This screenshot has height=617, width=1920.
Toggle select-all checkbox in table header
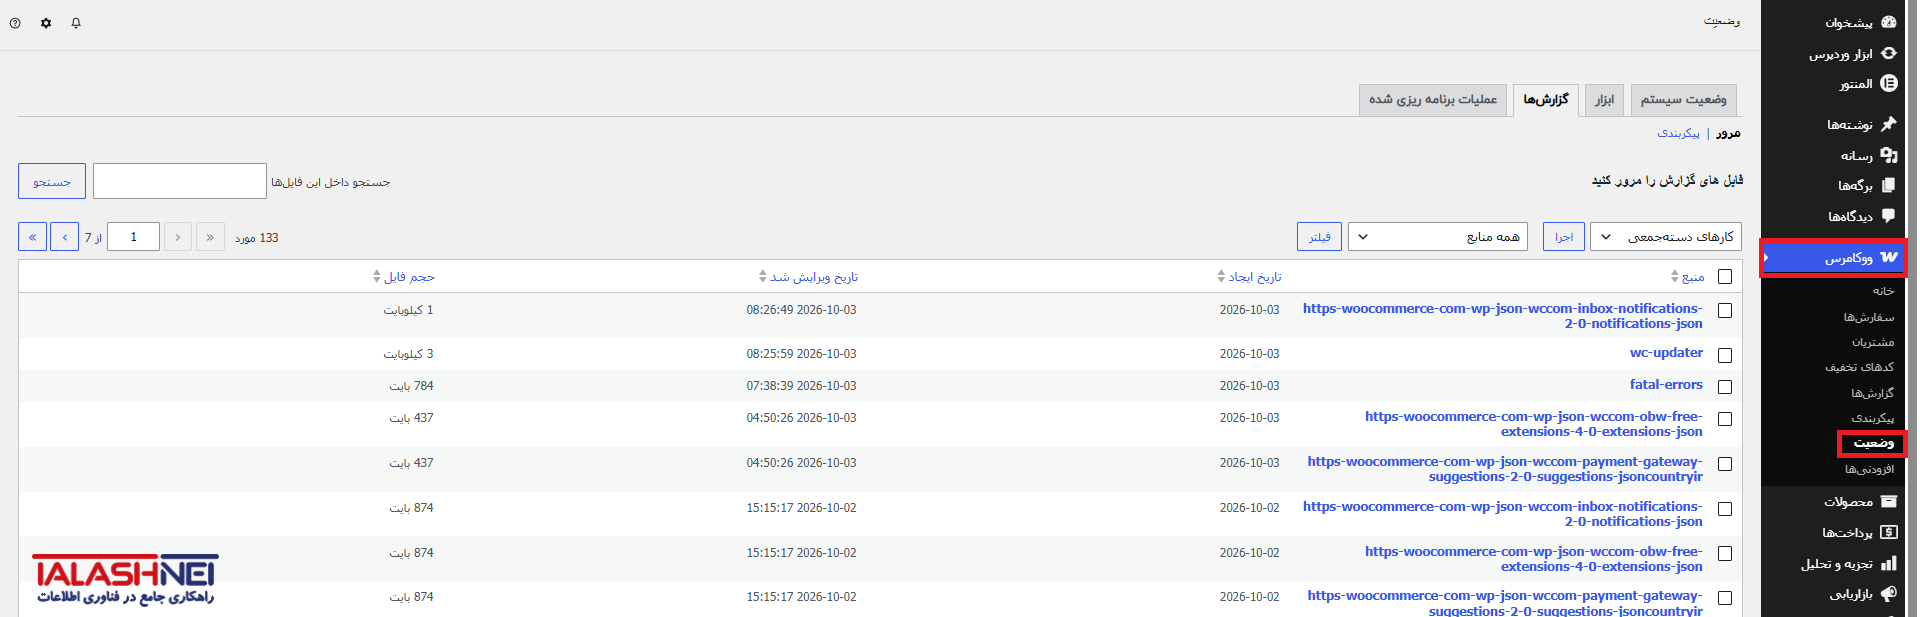[x=1725, y=277]
